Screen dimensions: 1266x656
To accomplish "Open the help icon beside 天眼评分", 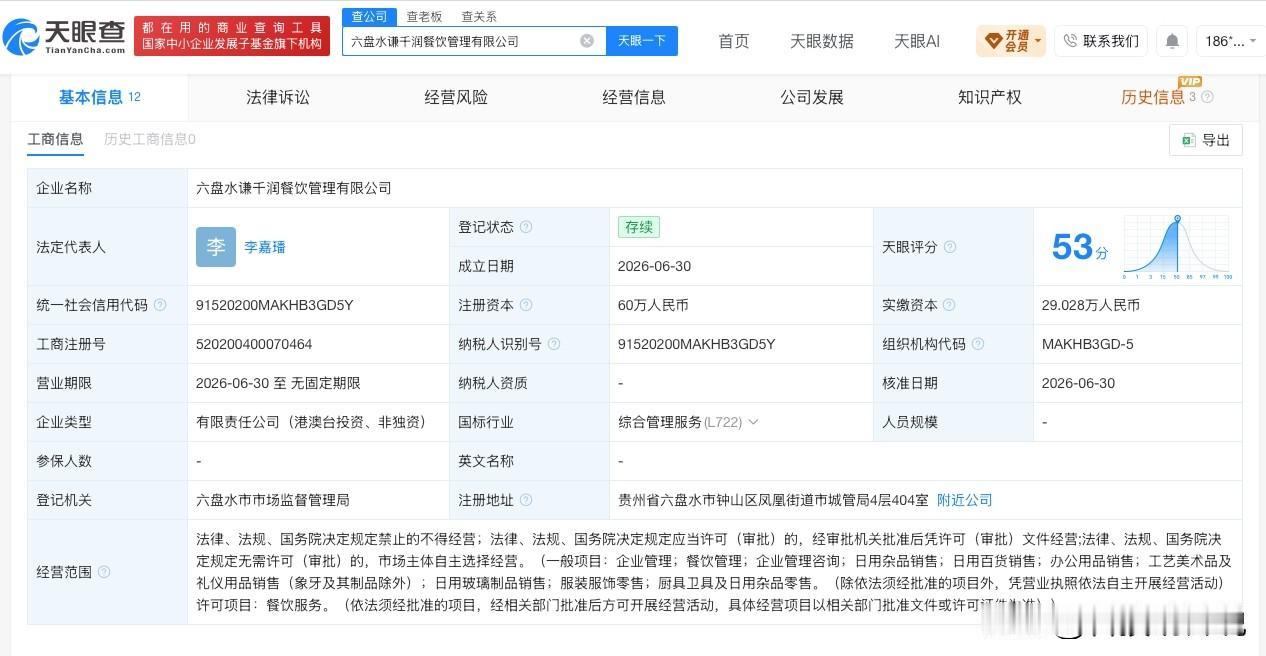I will pyautogui.click(x=950, y=247).
